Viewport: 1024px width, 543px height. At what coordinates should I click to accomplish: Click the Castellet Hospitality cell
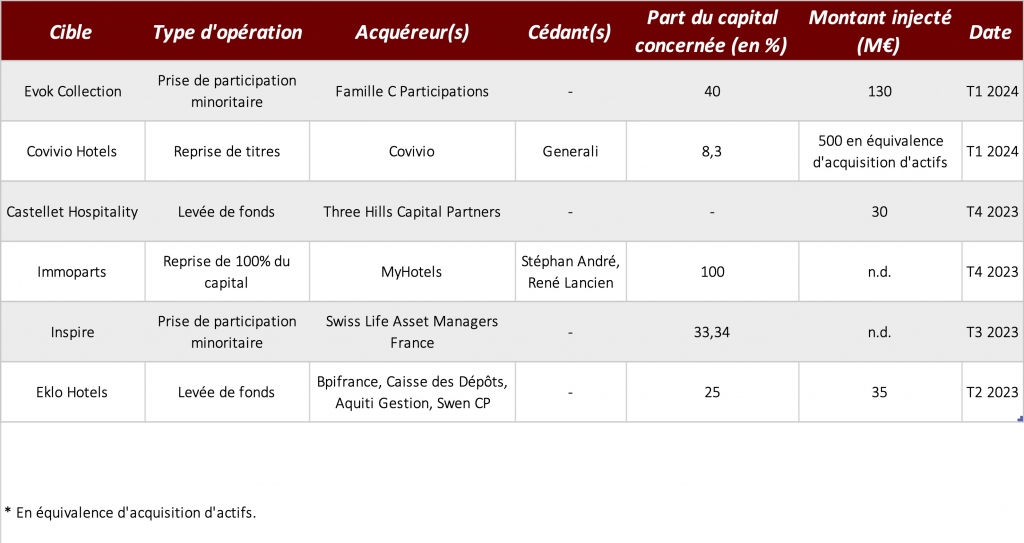72,211
